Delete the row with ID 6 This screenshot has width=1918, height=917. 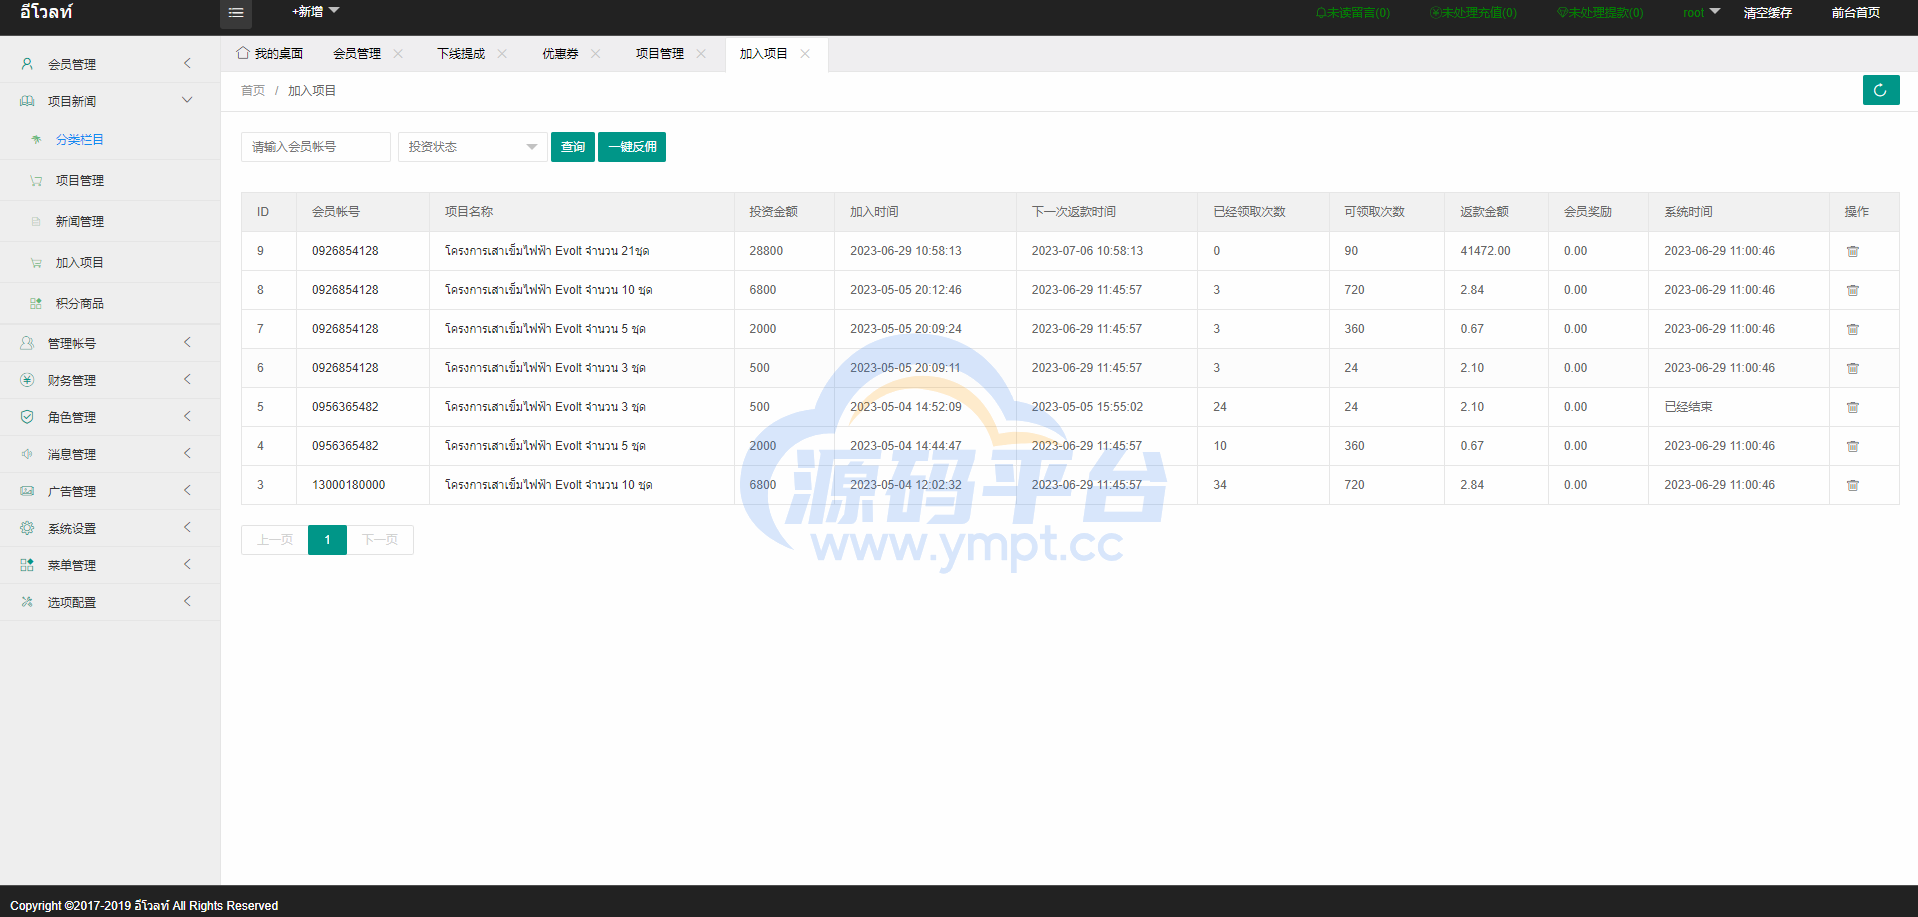[1852, 368]
